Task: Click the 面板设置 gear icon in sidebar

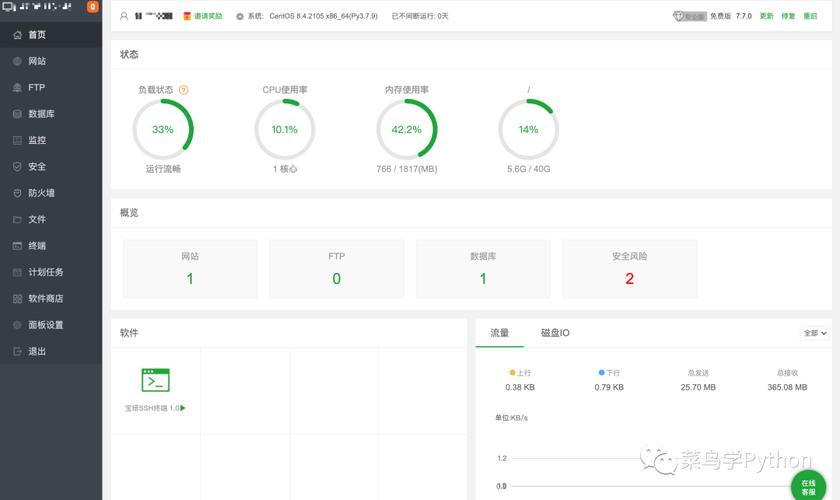Action: (x=17, y=325)
